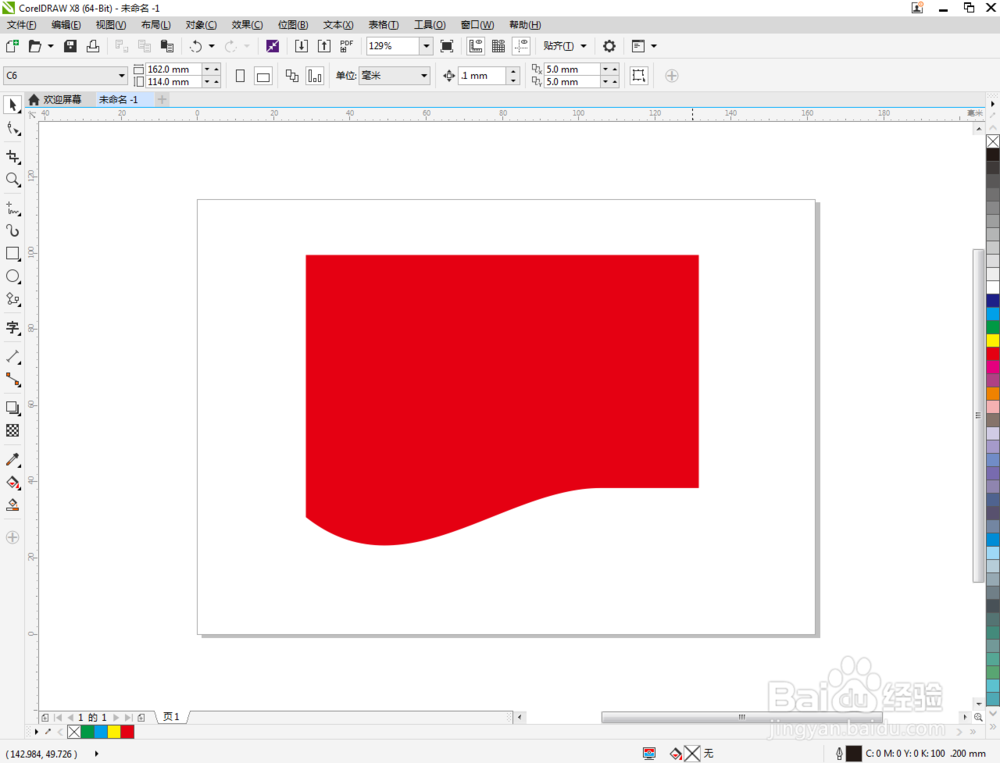Select the Connector tool

tap(13, 380)
